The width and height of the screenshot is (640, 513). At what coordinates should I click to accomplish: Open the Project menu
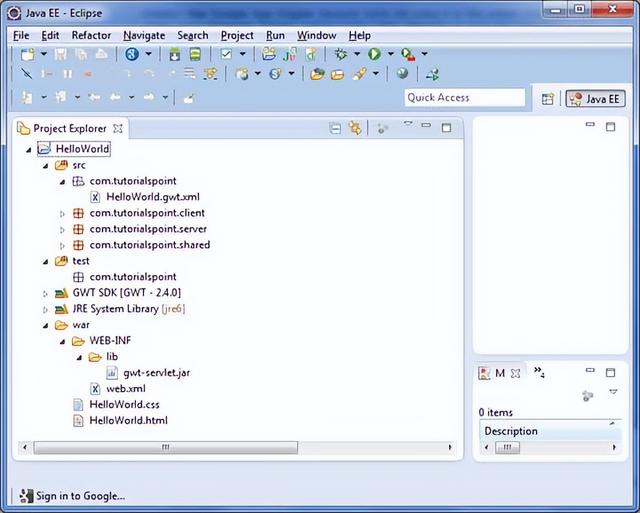(237, 36)
